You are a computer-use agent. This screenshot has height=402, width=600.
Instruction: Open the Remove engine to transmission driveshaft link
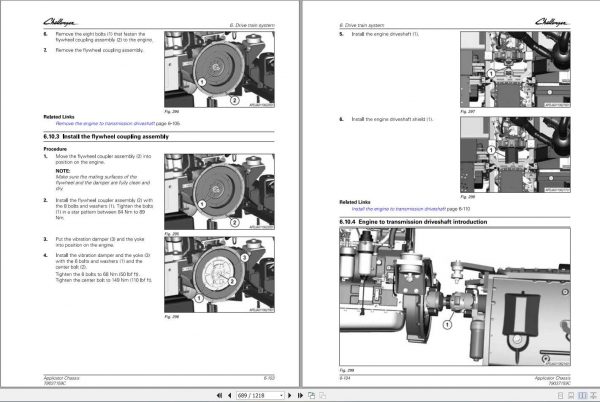pos(105,124)
